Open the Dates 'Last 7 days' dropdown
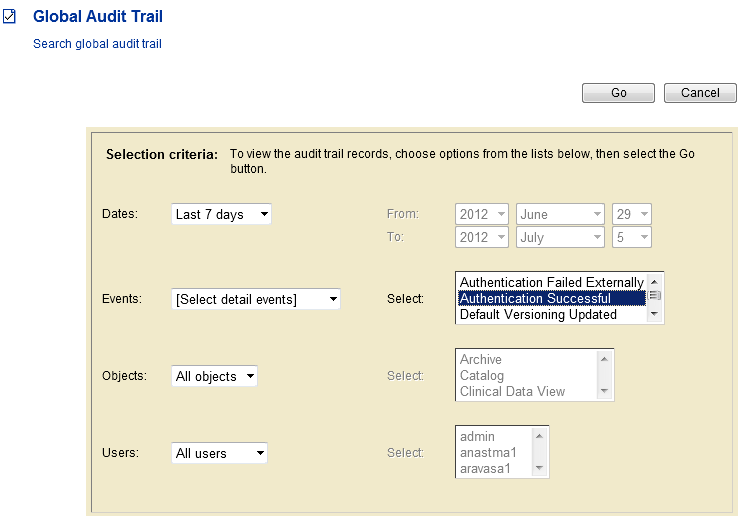Screen dimensions: 738x516 [221, 214]
